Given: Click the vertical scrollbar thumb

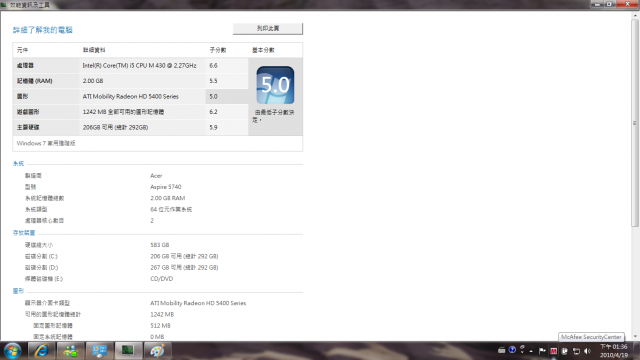Looking at the screenshot, I should (635, 122).
